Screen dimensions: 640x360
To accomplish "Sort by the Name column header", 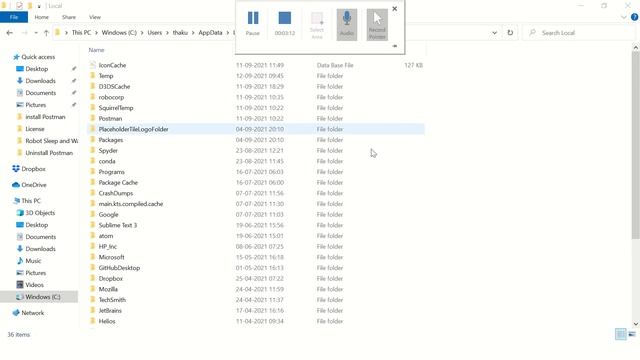I will (x=96, y=50).
